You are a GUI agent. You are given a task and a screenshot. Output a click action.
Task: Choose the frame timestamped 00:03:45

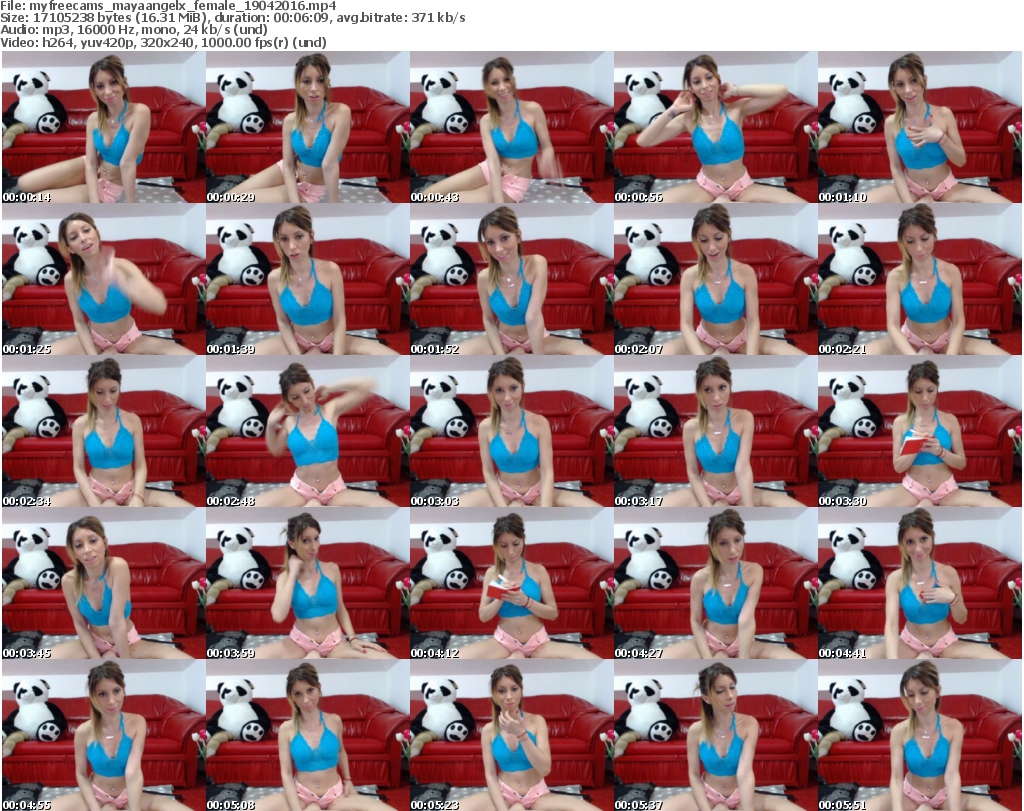point(104,583)
